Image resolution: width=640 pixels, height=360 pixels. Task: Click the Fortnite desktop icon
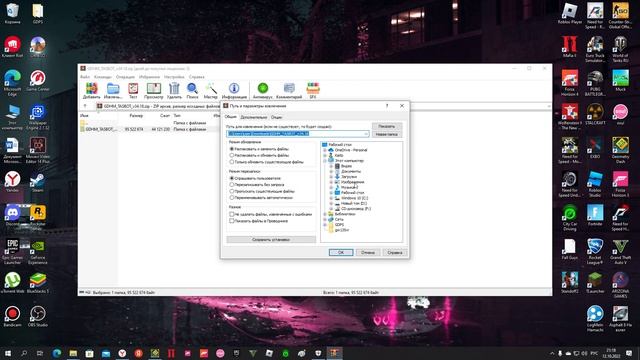595,216
